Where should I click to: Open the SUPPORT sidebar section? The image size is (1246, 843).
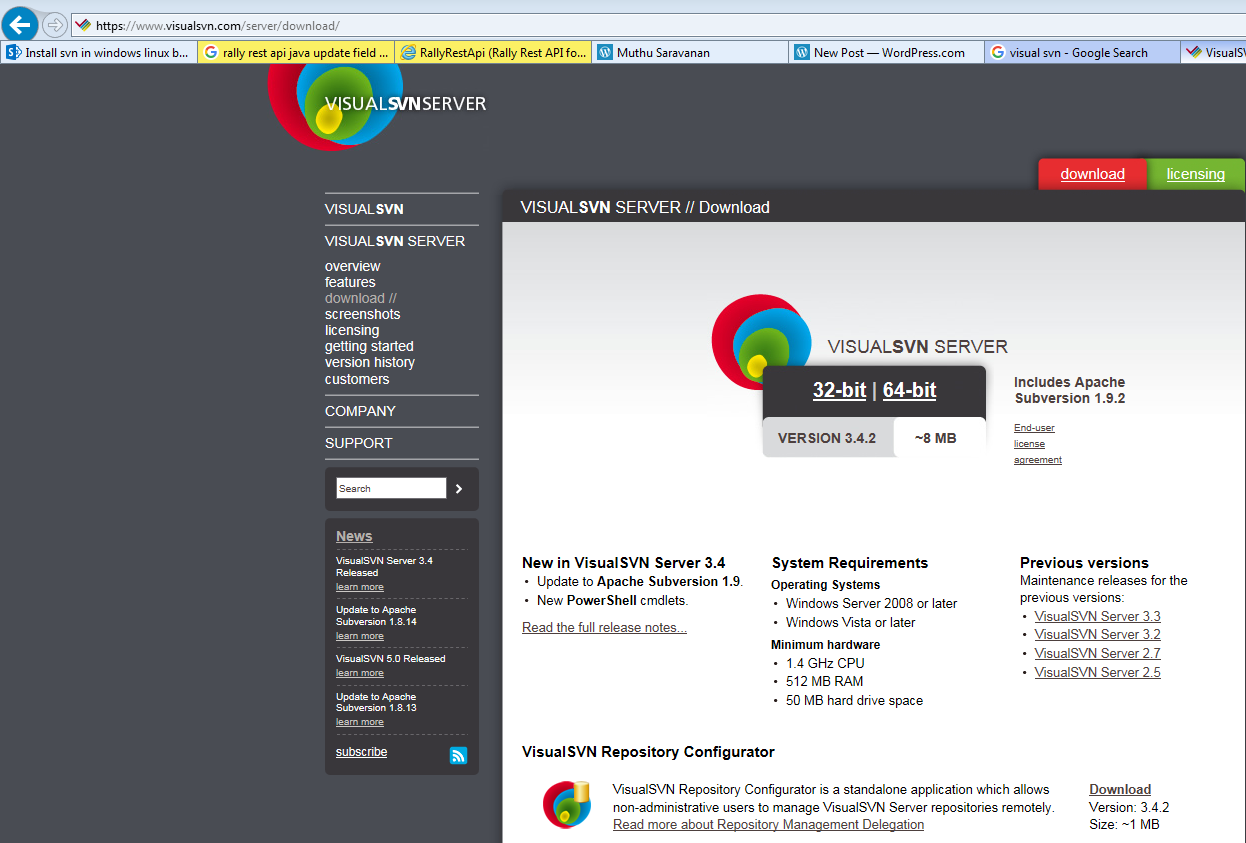(359, 443)
